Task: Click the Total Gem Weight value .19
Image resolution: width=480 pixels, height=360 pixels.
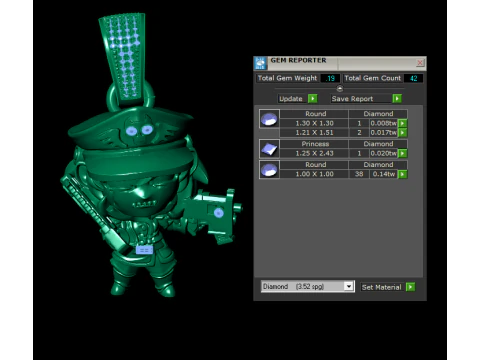Action: [x=330, y=78]
